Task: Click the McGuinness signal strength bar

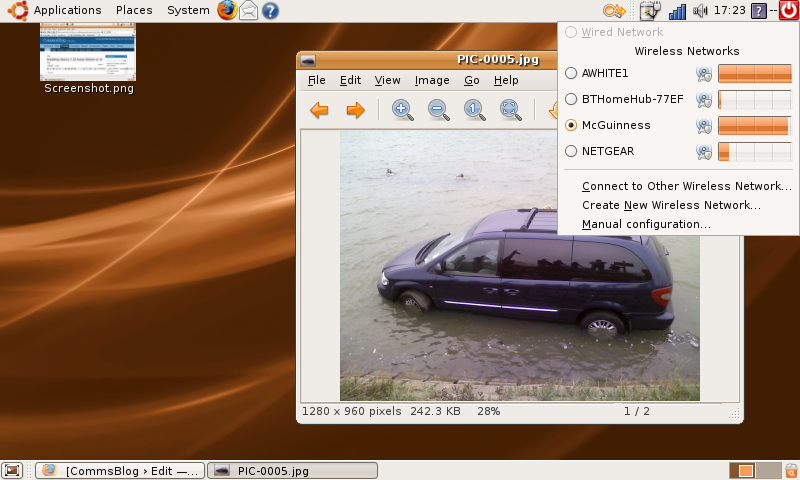Action: [x=755, y=125]
